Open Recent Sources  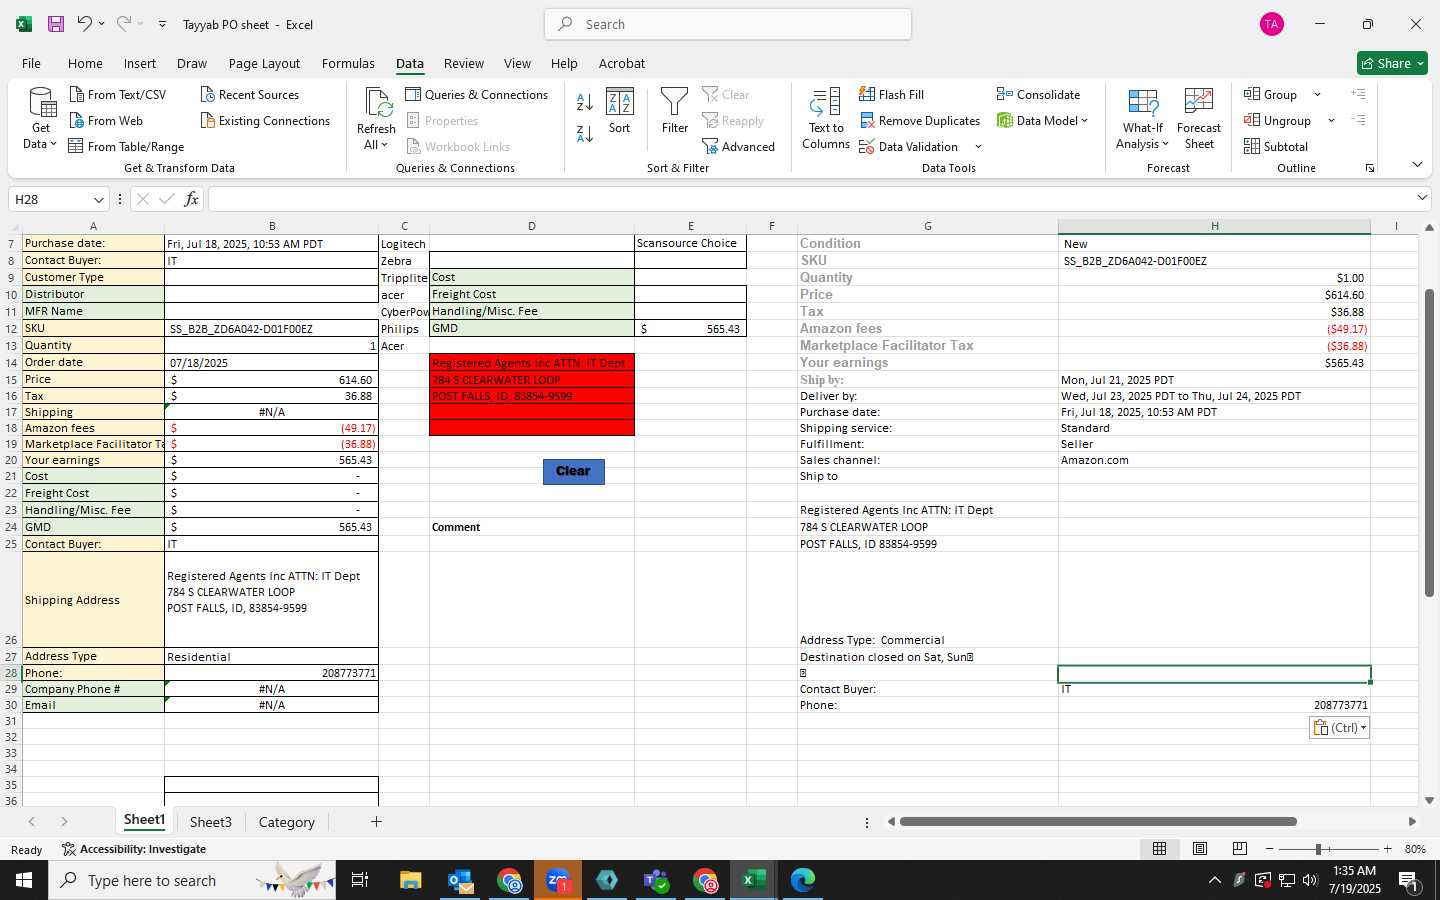[x=250, y=94]
